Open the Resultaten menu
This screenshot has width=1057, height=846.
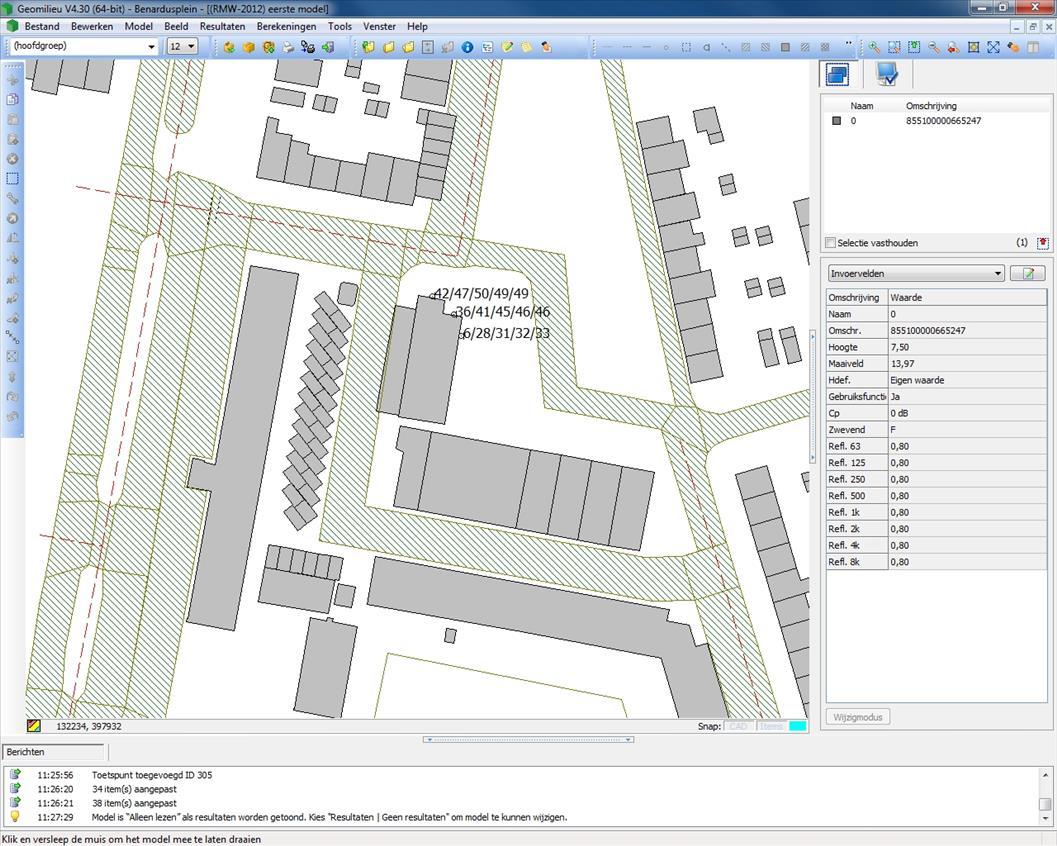222,26
